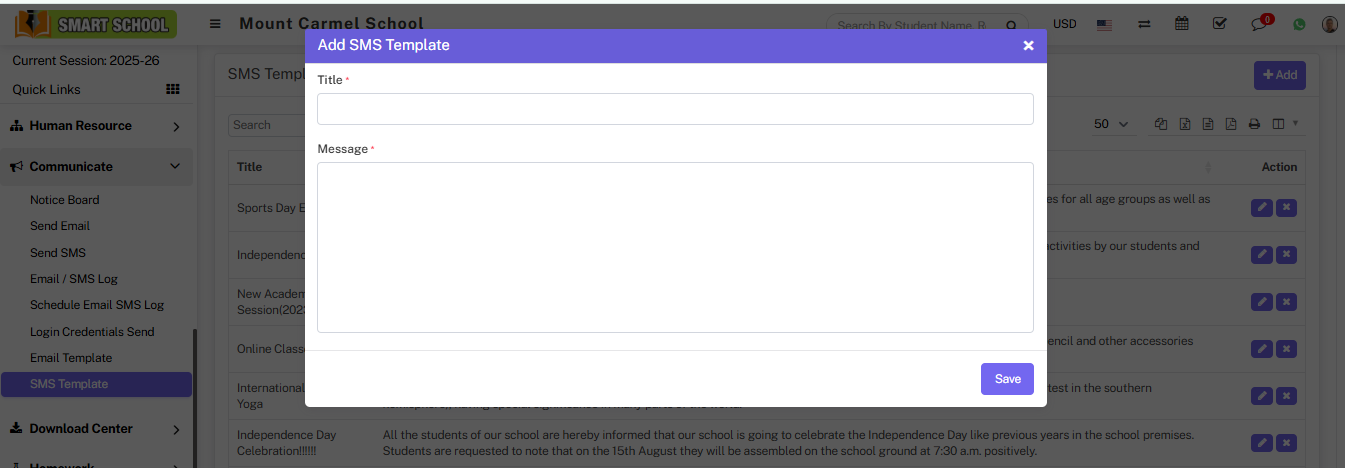Click the WhatsApp icon
This screenshot has width=1345, height=468.
pos(1299,24)
